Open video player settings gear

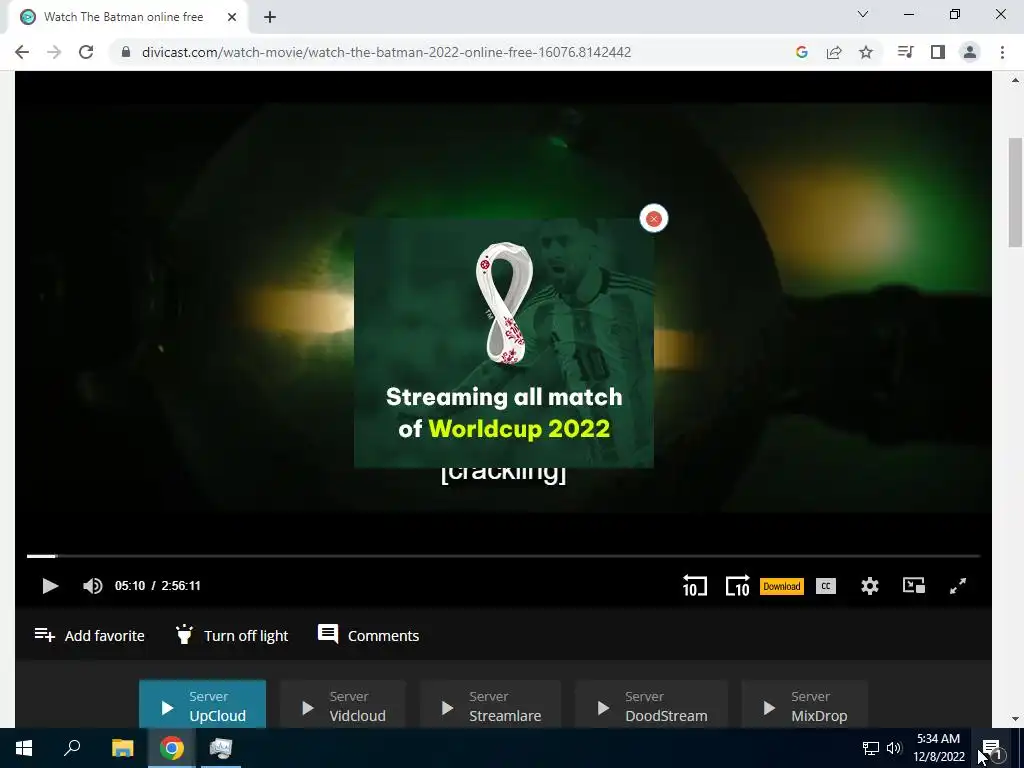pyautogui.click(x=869, y=586)
